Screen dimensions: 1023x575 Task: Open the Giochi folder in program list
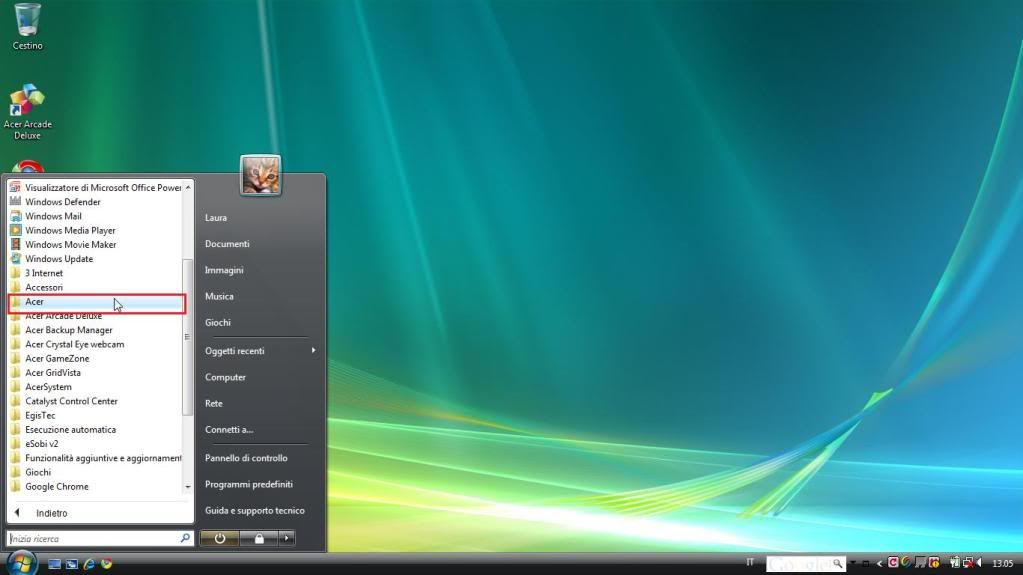pyautogui.click(x=95, y=473)
